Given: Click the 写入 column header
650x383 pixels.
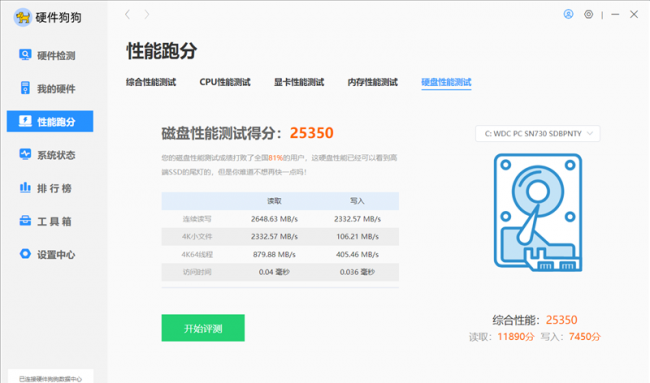Looking at the screenshot, I should tap(357, 201).
